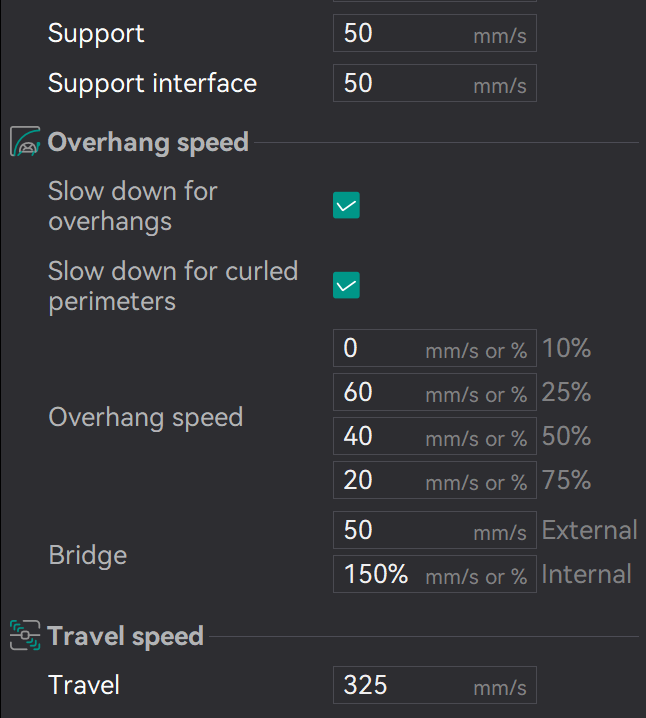The width and height of the screenshot is (646, 718).
Task: Click the Support interface label
Action: pos(152,83)
